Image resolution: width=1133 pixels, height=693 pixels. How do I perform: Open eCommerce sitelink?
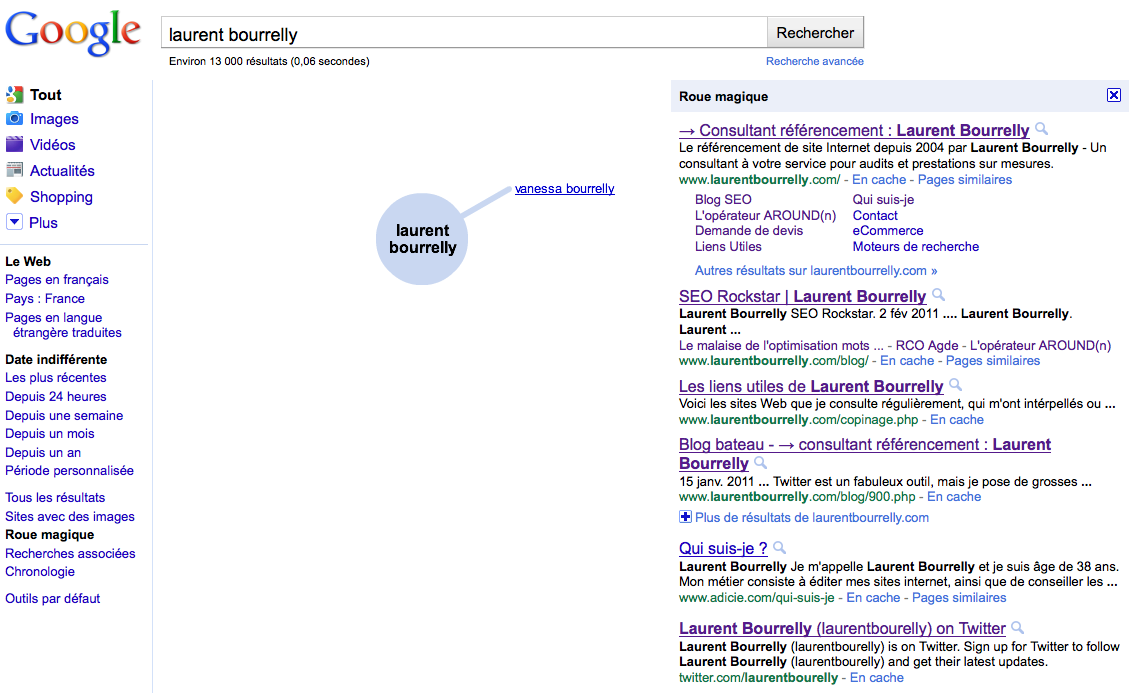[x=888, y=231]
